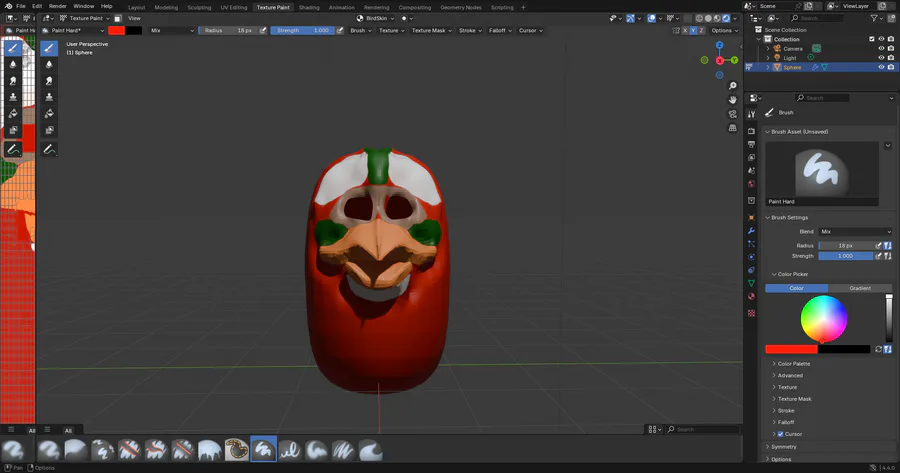This screenshot has width=900, height=473.
Task: Switch perspective/orthographic with grid navigation icon
Action: pos(732,128)
